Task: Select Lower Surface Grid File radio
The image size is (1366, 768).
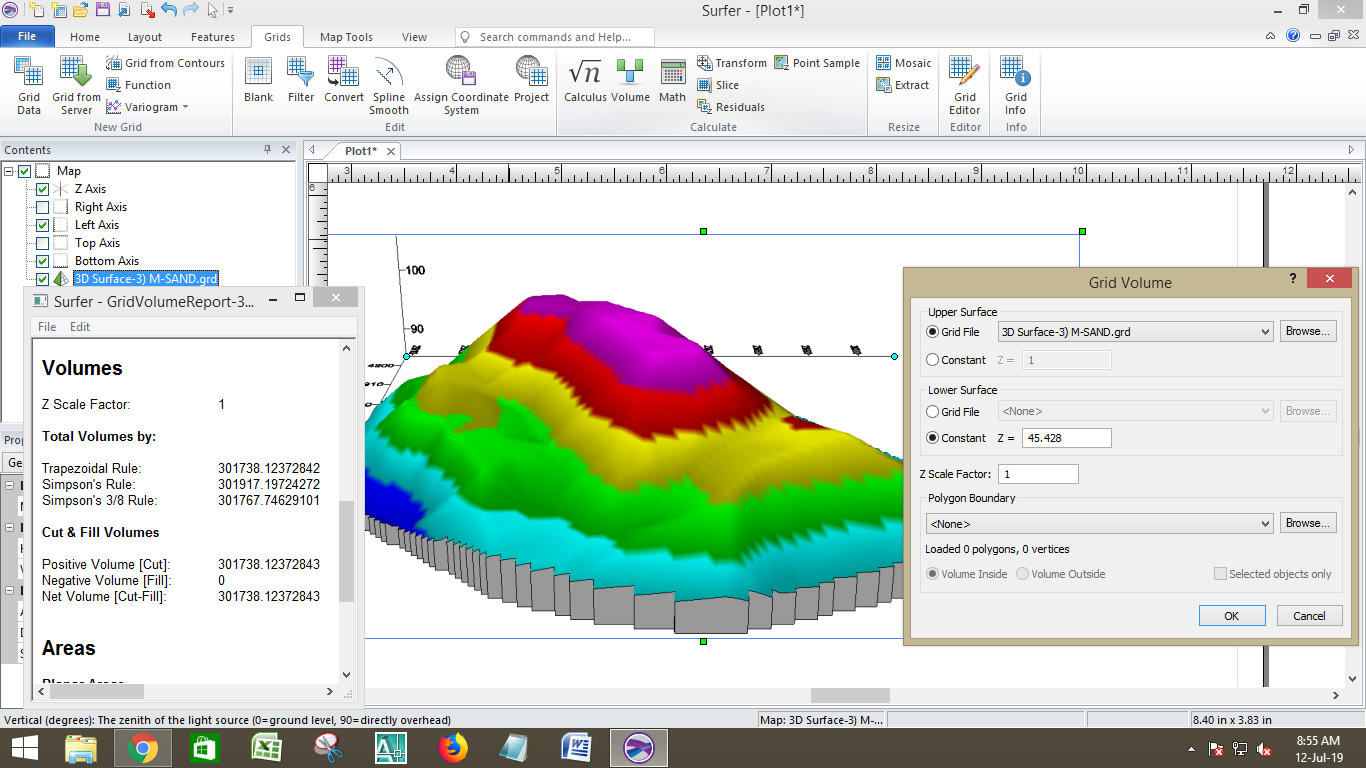Action: [933, 412]
